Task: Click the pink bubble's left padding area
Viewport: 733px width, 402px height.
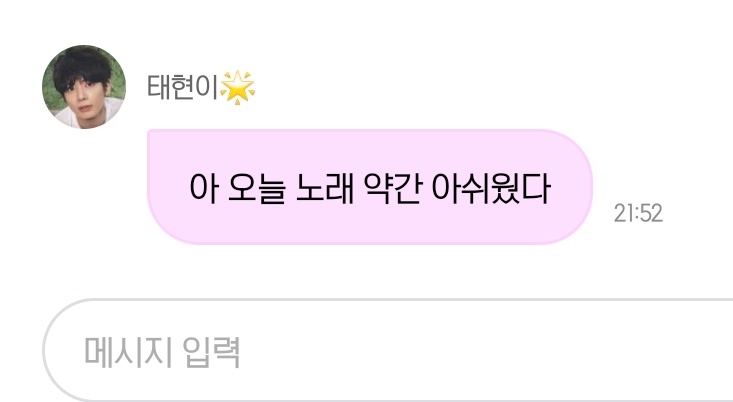Action: tap(167, 187)
